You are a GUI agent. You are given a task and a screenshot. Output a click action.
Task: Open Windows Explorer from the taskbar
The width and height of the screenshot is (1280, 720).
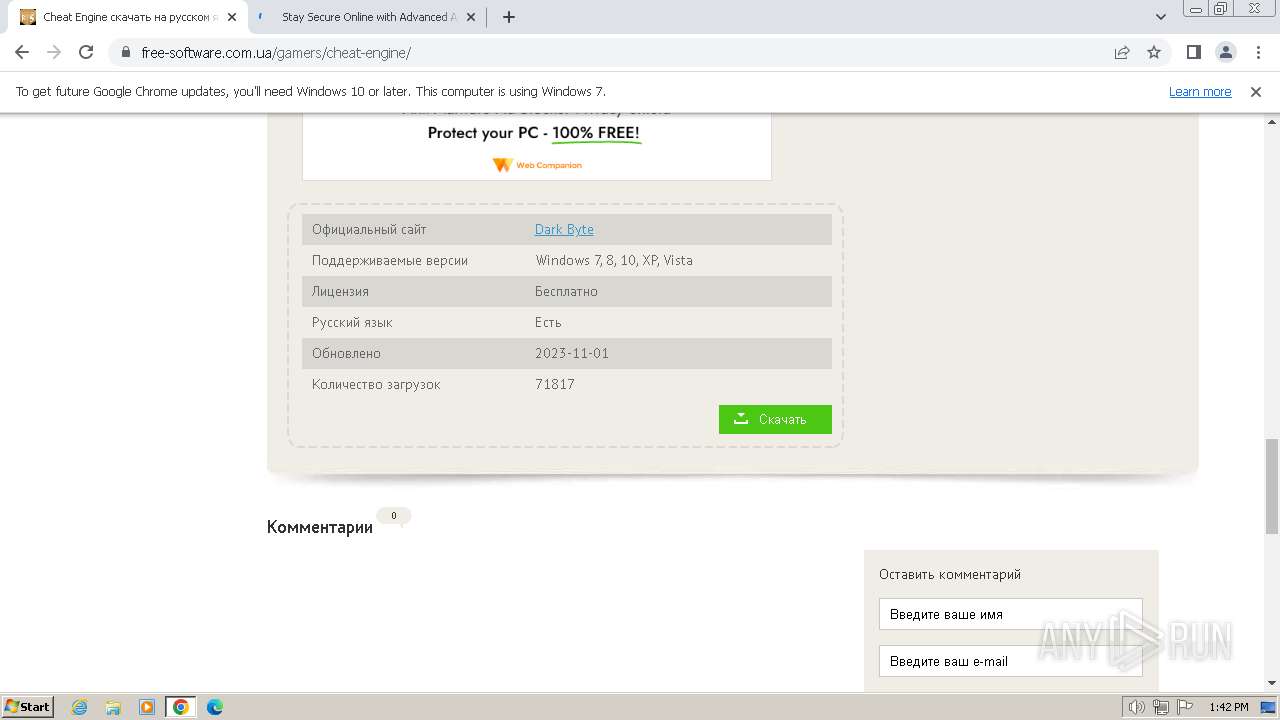click(113, 707)
